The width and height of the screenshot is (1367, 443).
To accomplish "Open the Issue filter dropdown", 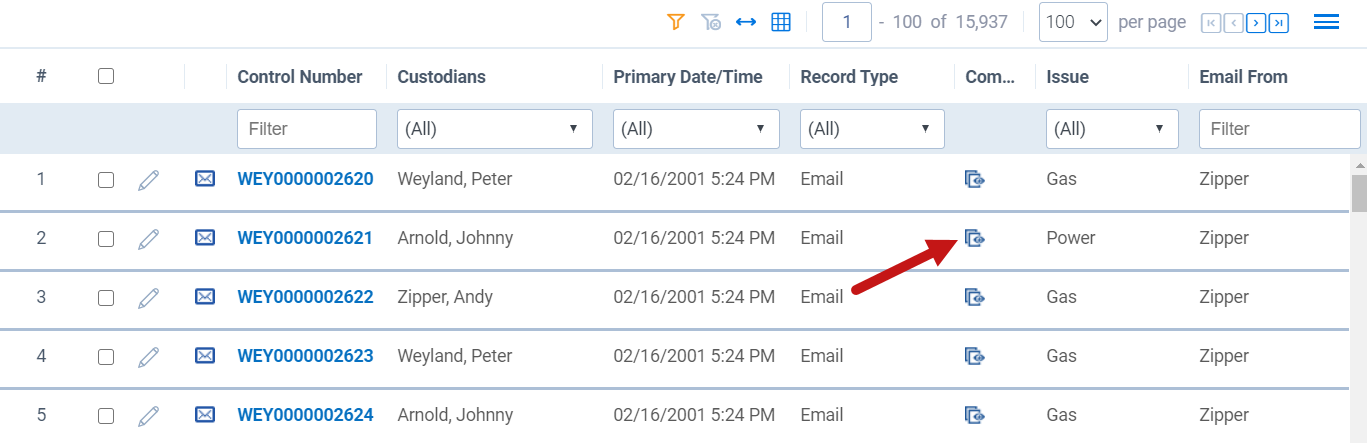I will point(1112,129).
